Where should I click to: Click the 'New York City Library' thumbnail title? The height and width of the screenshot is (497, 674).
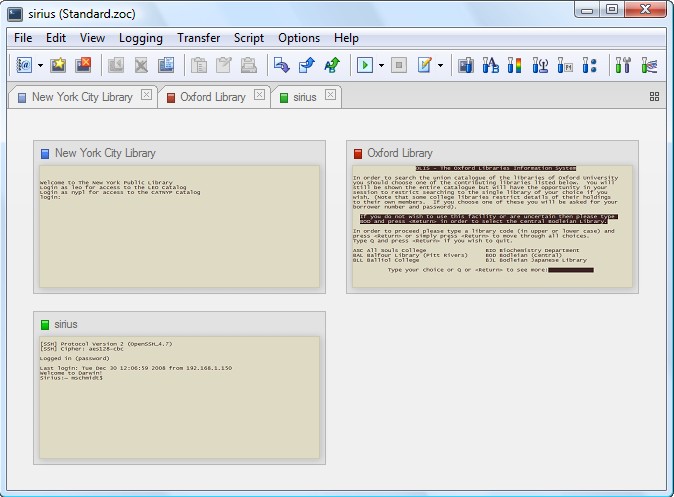click(x=105, y=153)
